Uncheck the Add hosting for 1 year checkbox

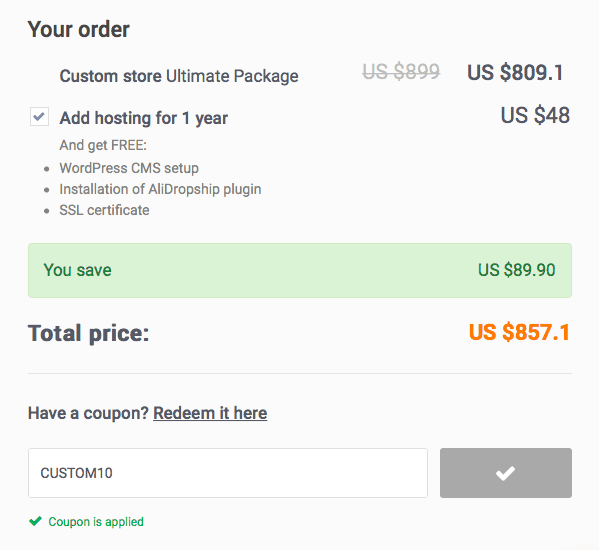(x=39, y=116)
